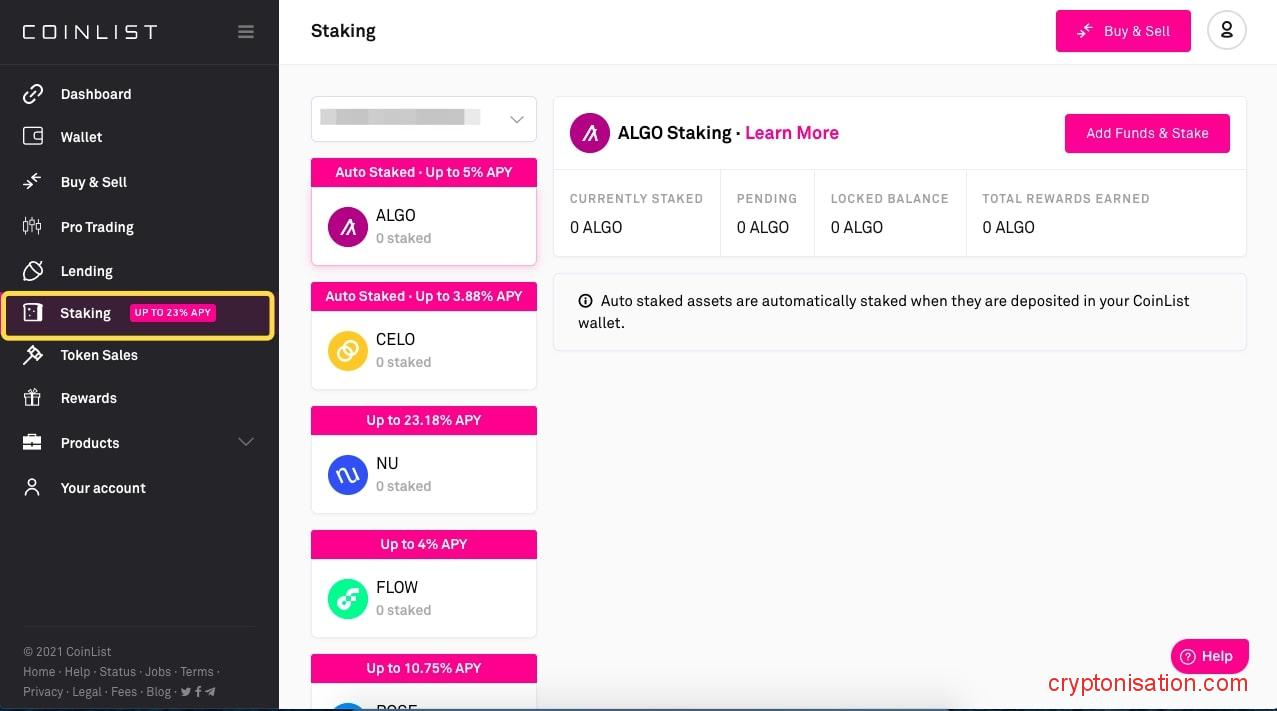Expand the Products submenu chevron
This screenshot has height=711, width=1277.
point(246,442)
